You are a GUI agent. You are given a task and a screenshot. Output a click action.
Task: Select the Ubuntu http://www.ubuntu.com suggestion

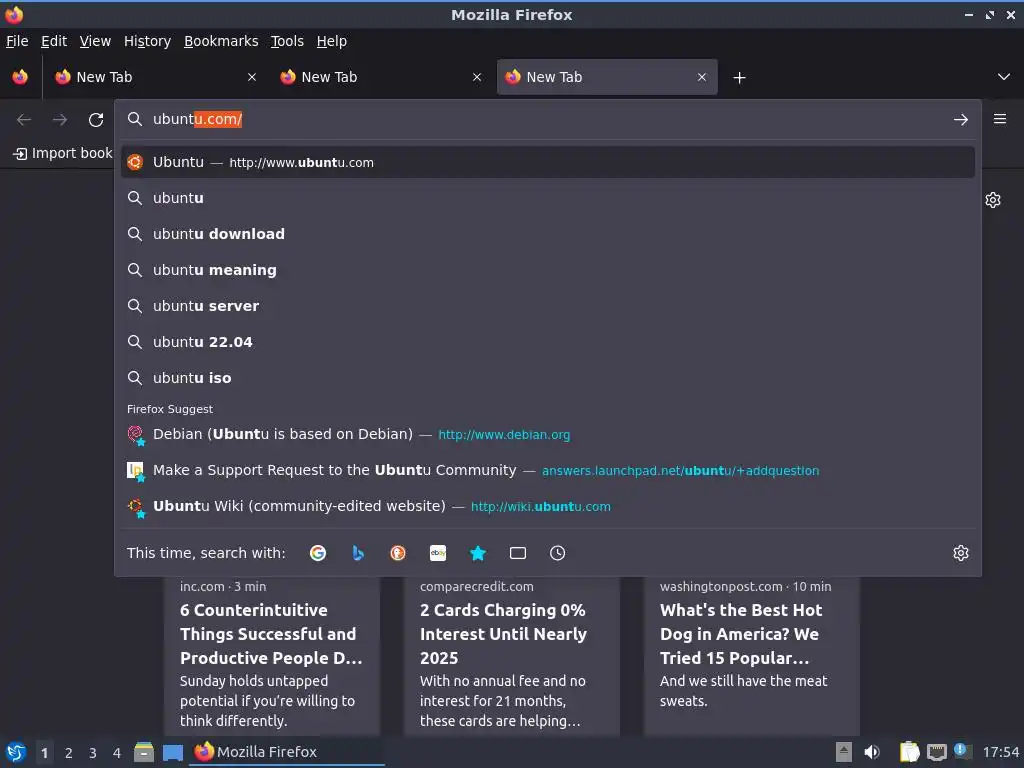pos(547,163)
